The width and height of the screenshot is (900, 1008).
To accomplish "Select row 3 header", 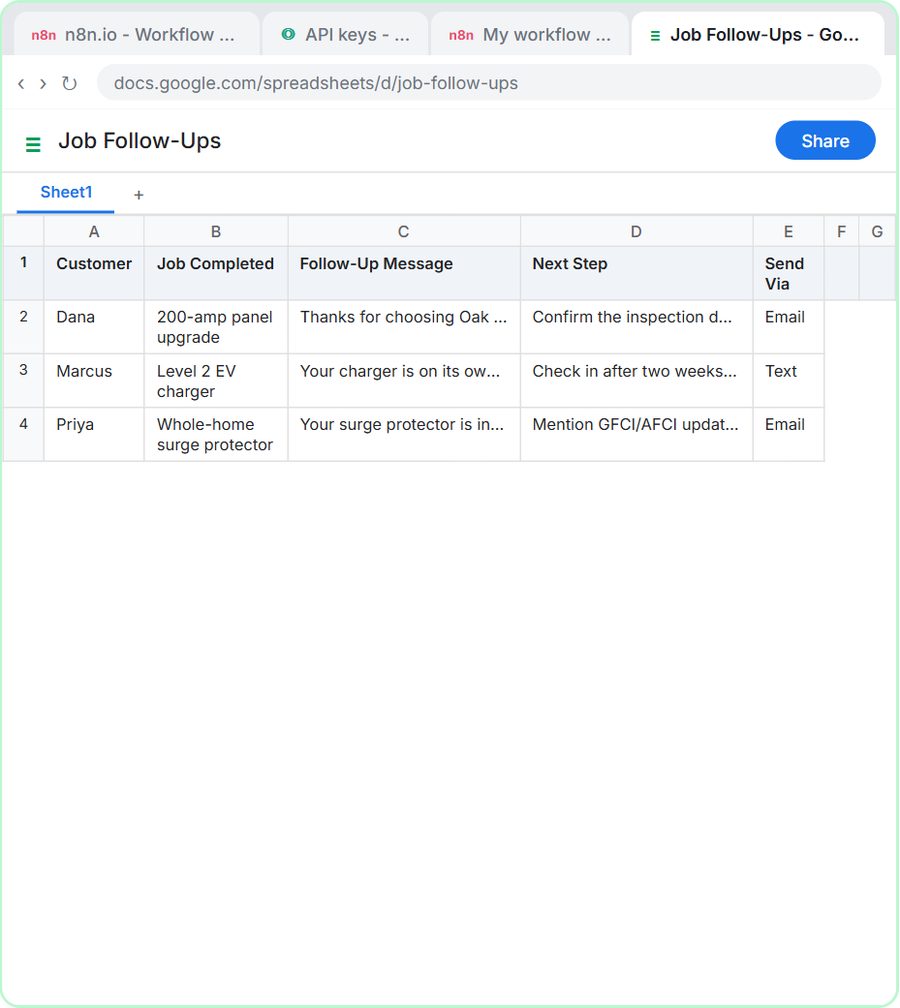I will [x=24, y=381].
